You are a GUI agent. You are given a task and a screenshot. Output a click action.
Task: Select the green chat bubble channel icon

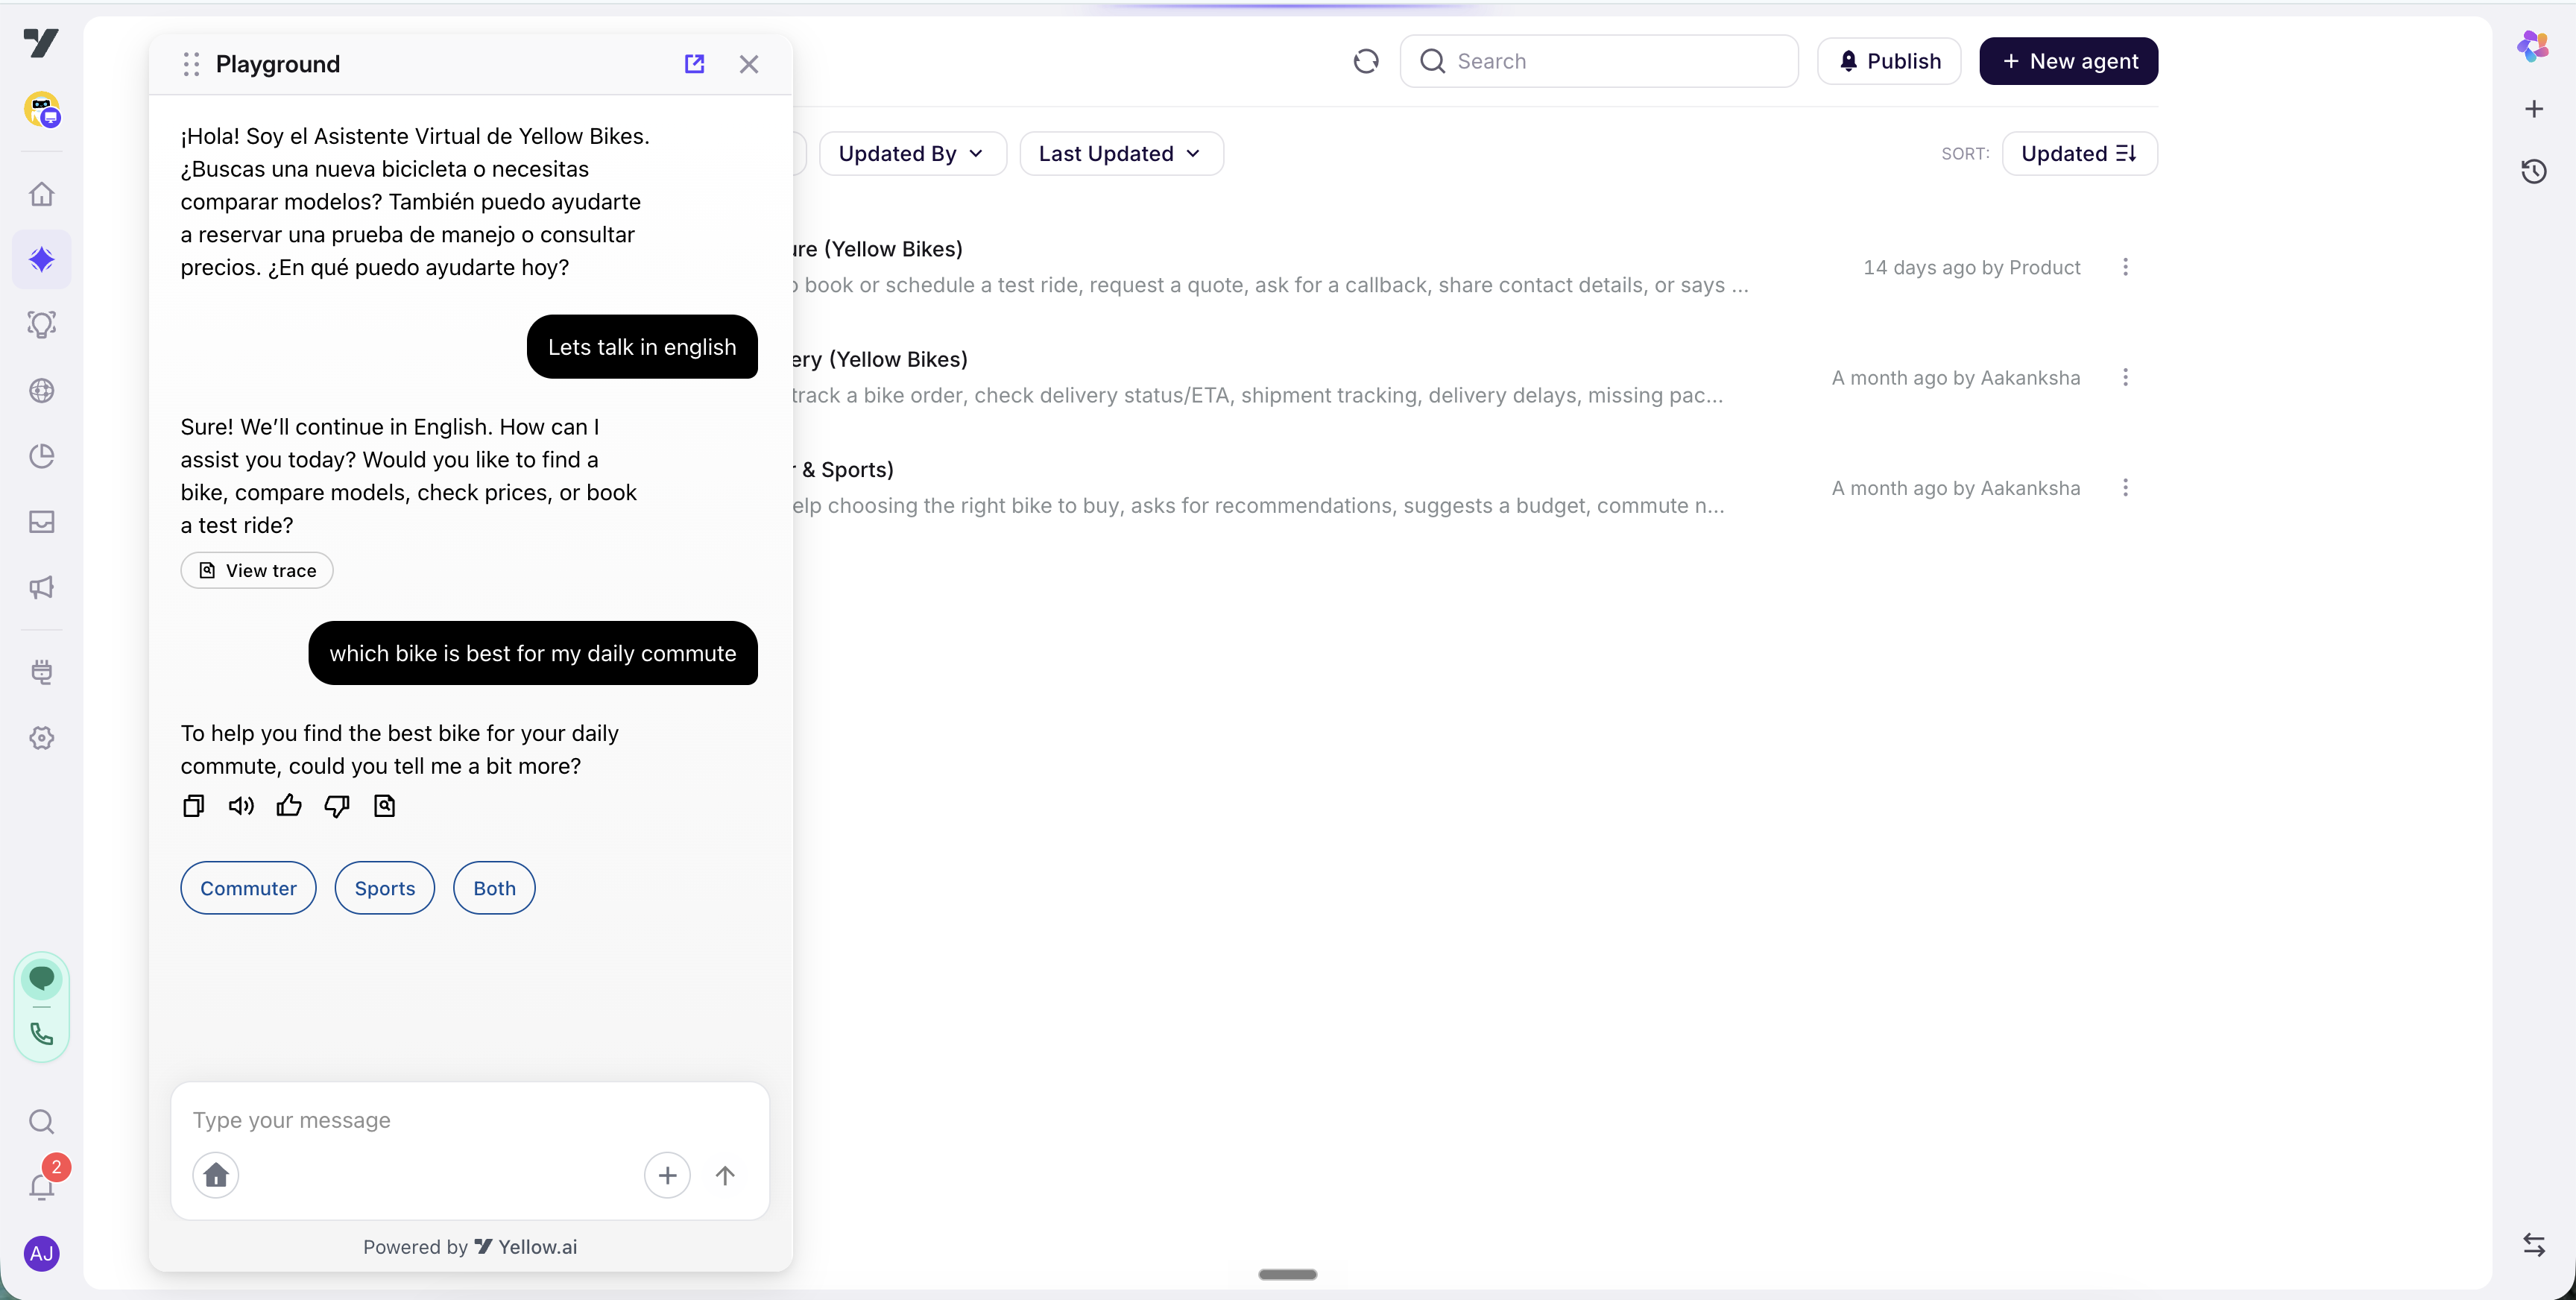[x=42, y=978]
